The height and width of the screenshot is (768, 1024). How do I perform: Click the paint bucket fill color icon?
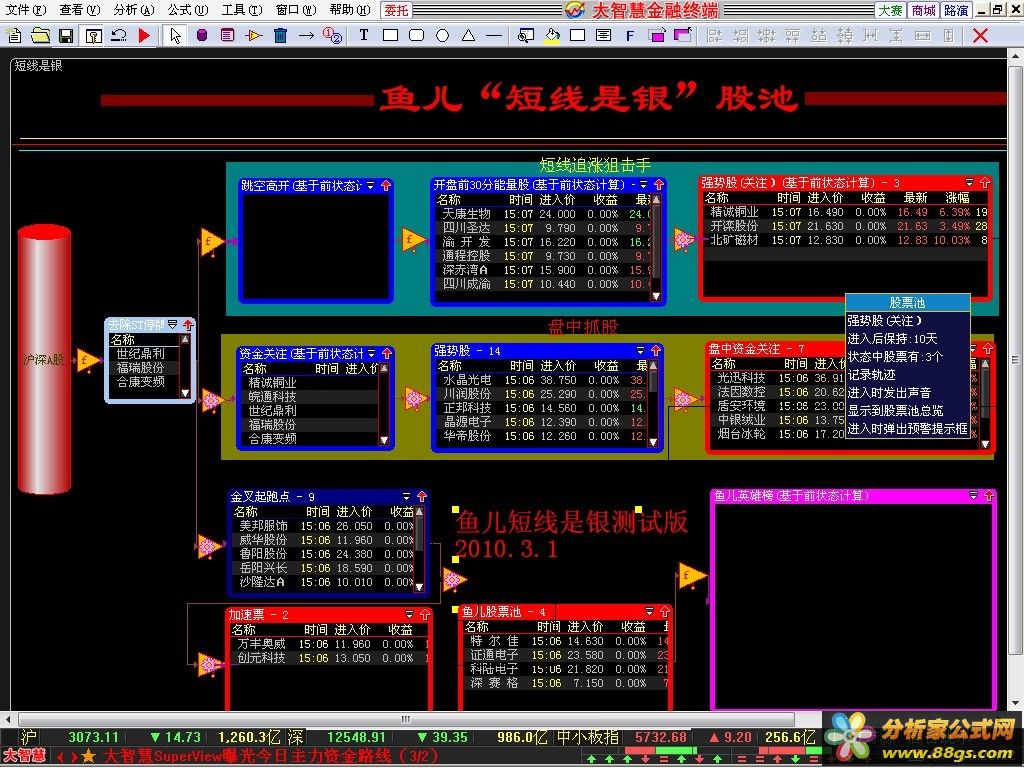click(x=552, y=35)
